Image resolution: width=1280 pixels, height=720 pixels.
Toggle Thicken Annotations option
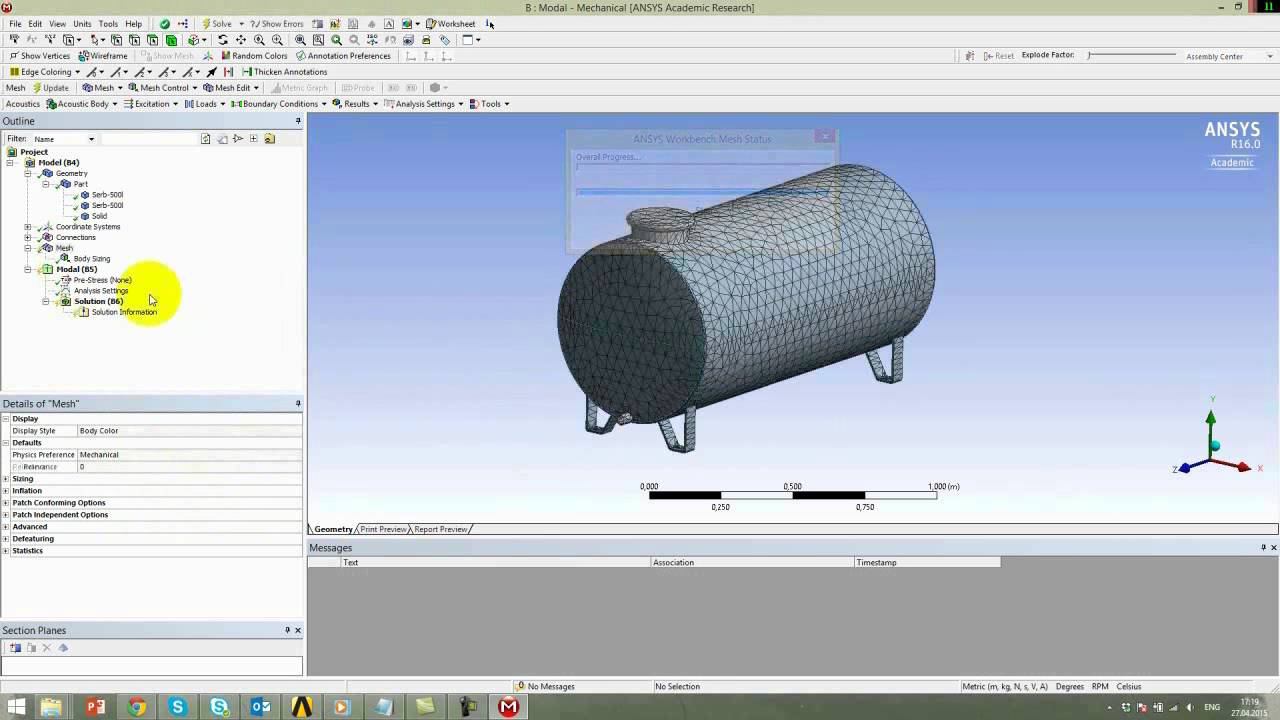284,72
